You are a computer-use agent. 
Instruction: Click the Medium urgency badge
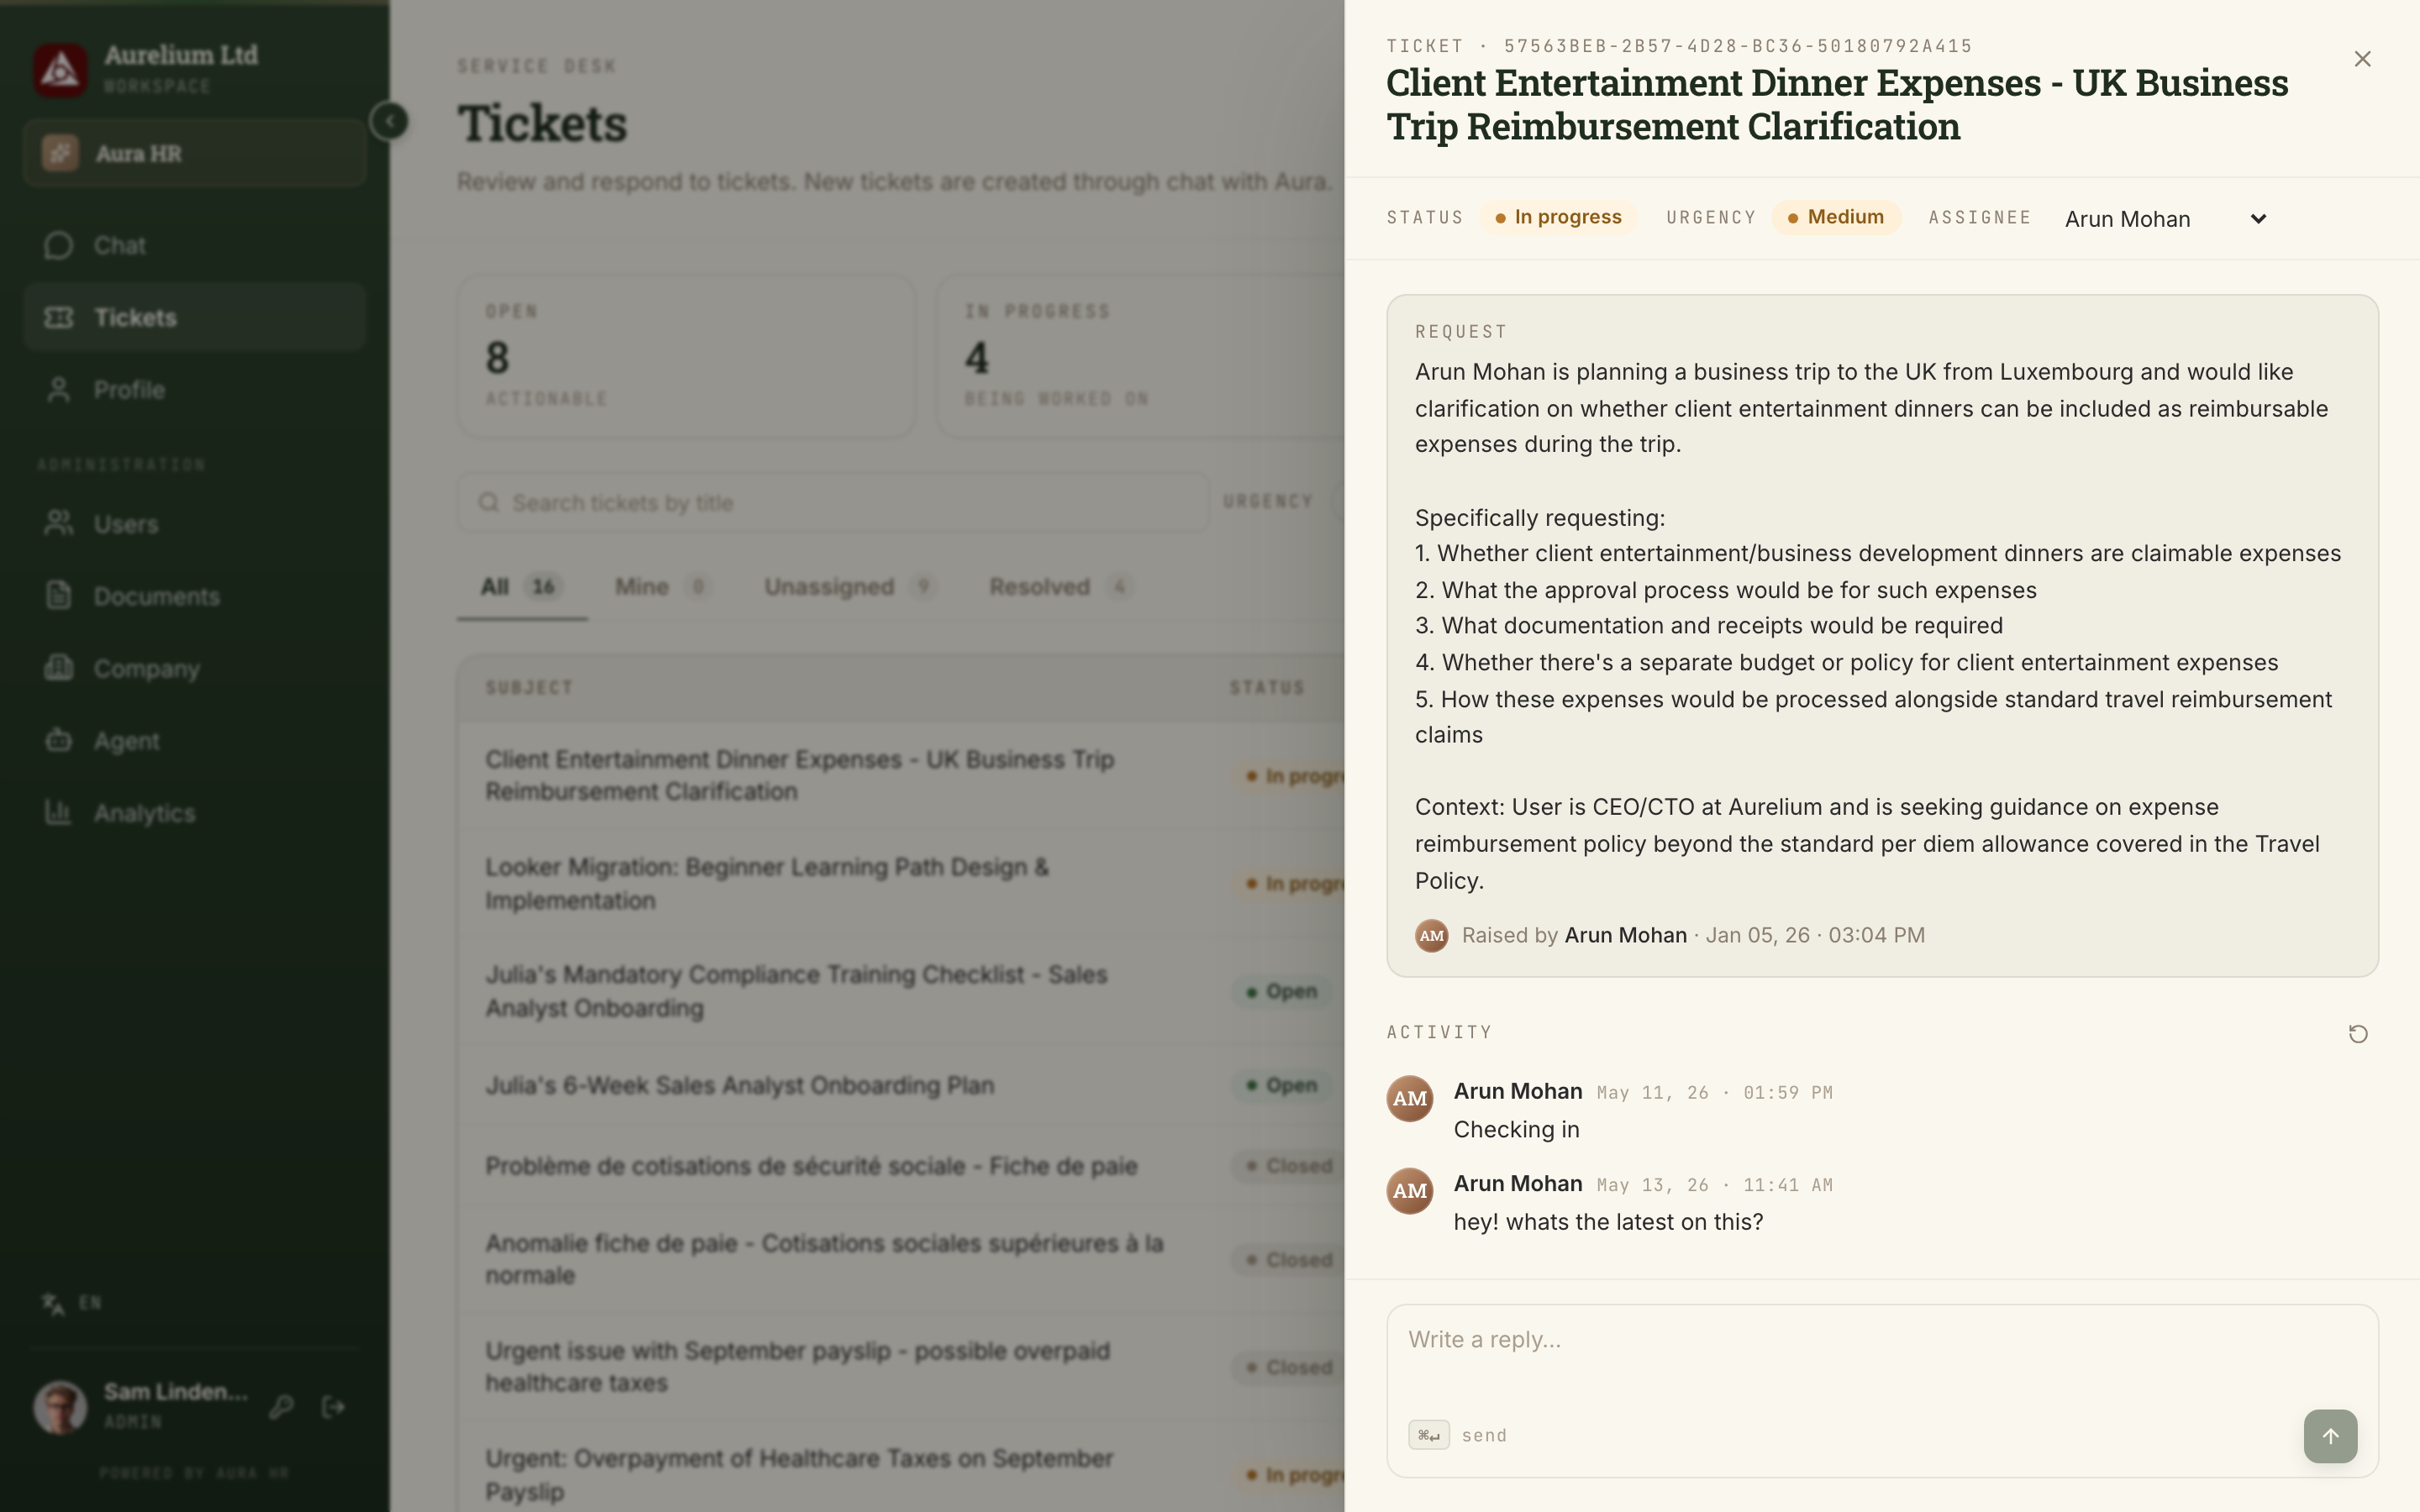coord(1835,217)
